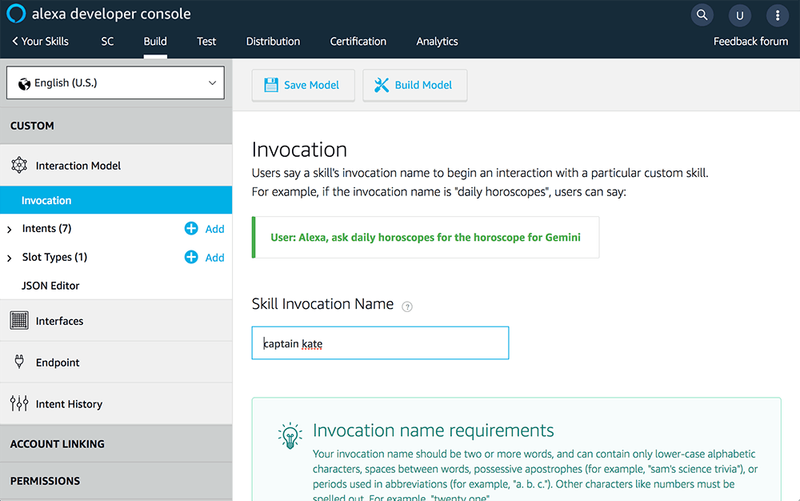This screenshot has width=800, height=501.
Task: Open Endpoint via its plug icon
Action: coord(19,362)
